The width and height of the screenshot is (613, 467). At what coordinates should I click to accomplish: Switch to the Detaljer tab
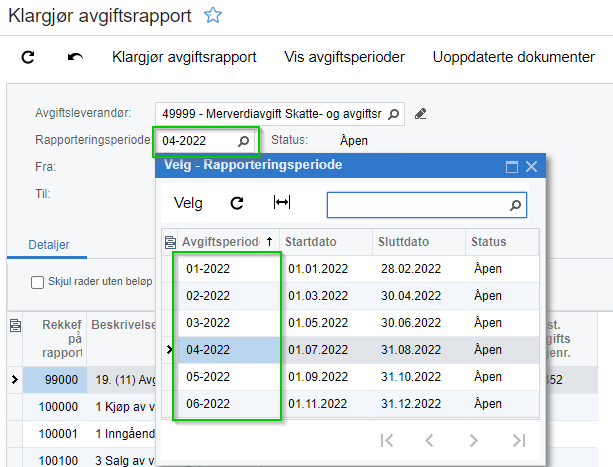(x=48, y=245)
